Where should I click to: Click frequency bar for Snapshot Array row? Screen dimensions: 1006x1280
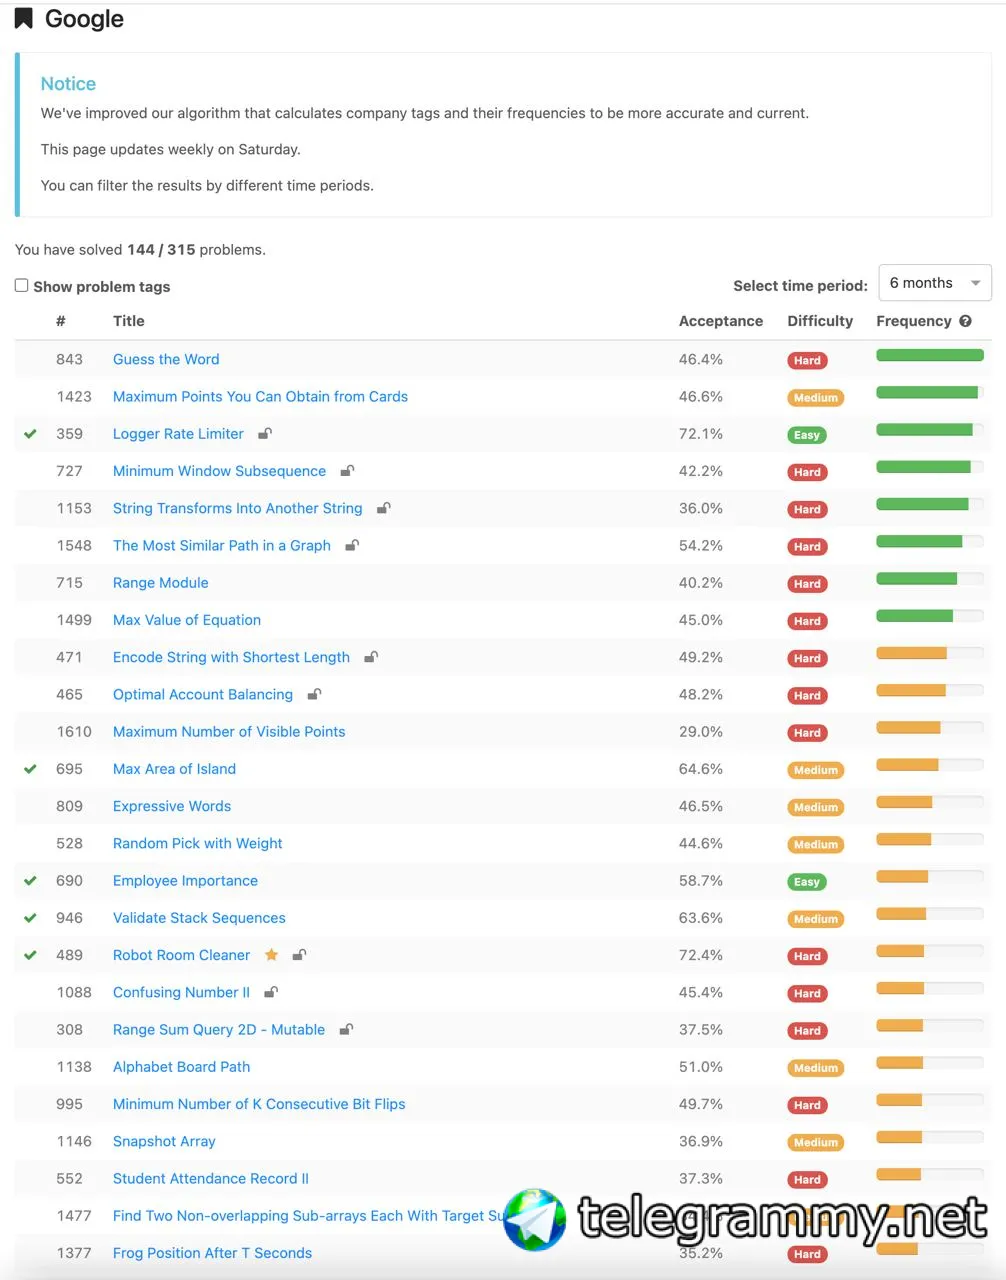[x=930, y=1137]
